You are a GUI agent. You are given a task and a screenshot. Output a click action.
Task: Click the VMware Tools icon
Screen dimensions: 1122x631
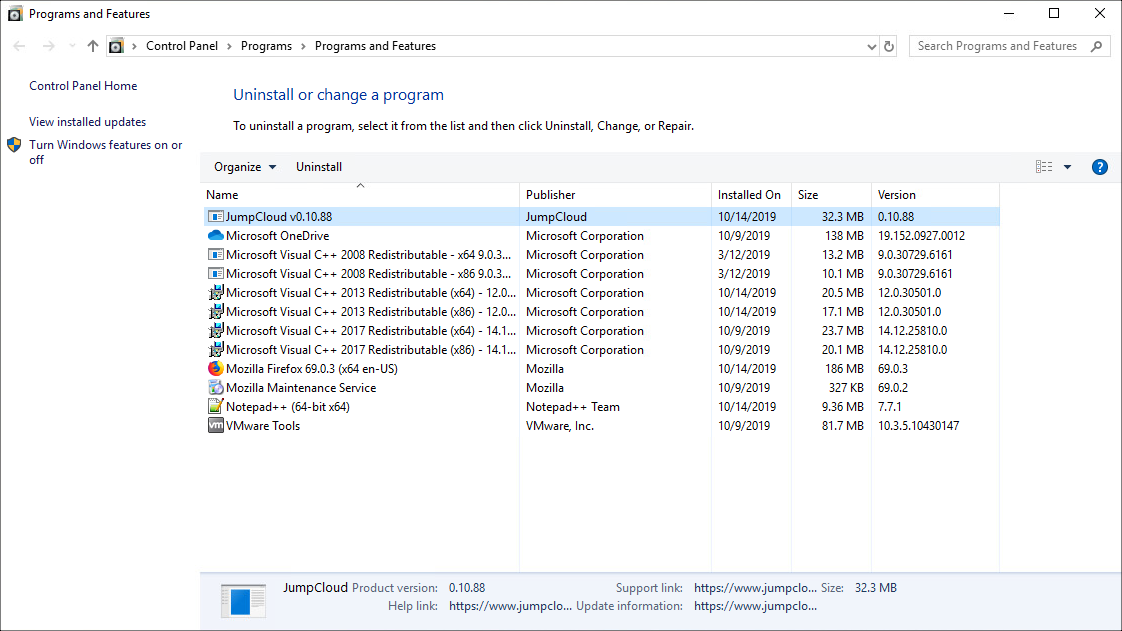point(215,425)
